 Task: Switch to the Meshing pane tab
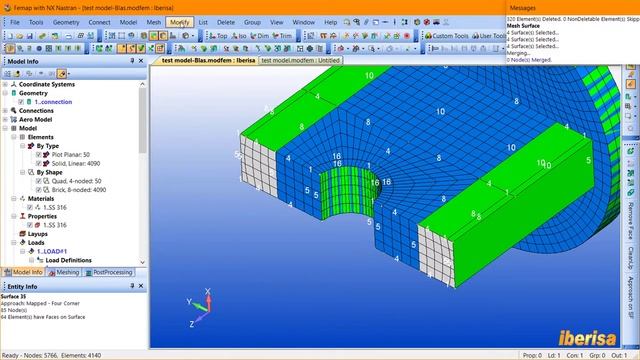[64, 272]
